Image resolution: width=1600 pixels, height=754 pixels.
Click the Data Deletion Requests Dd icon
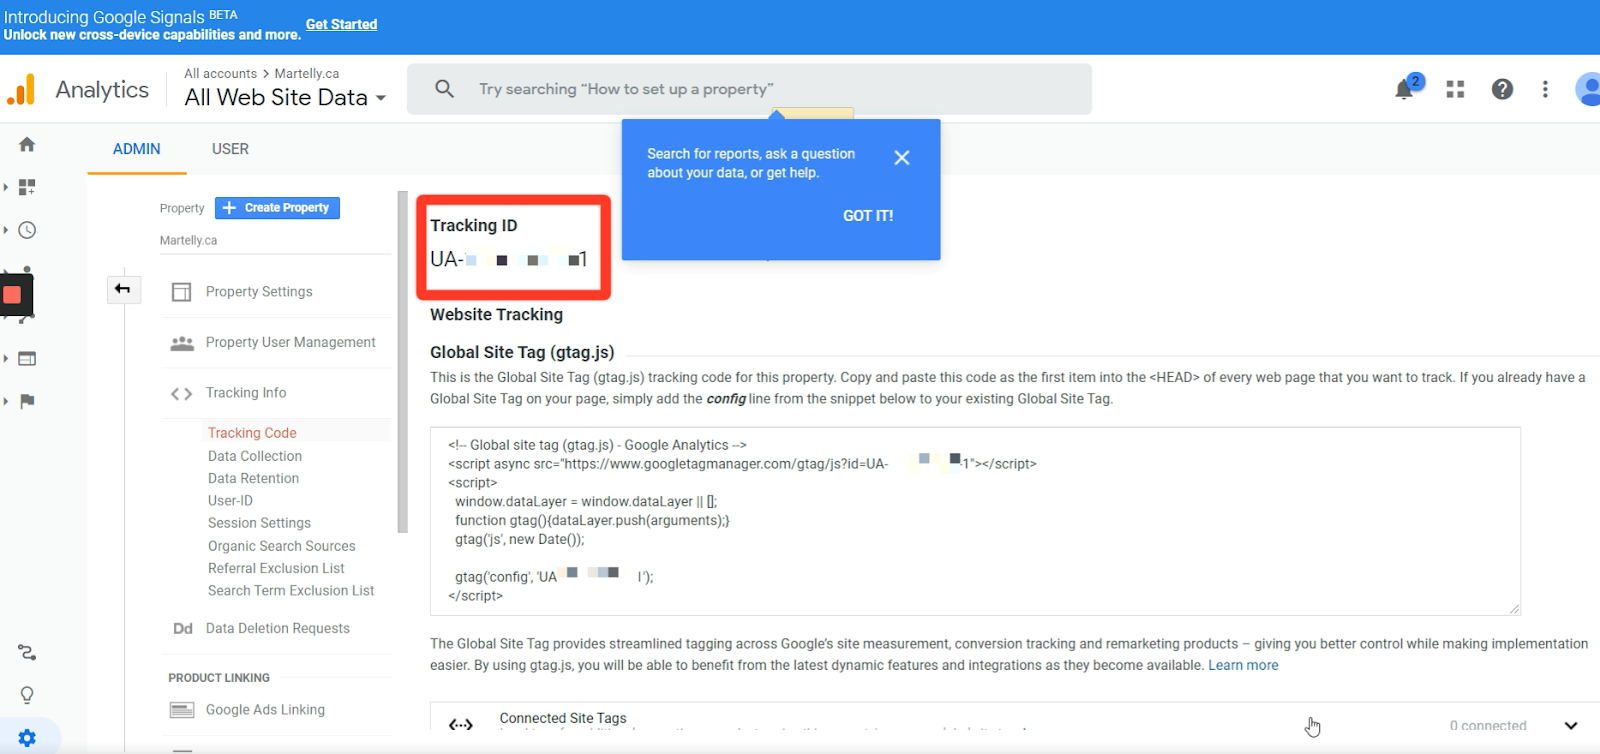[x=183, y=629]
